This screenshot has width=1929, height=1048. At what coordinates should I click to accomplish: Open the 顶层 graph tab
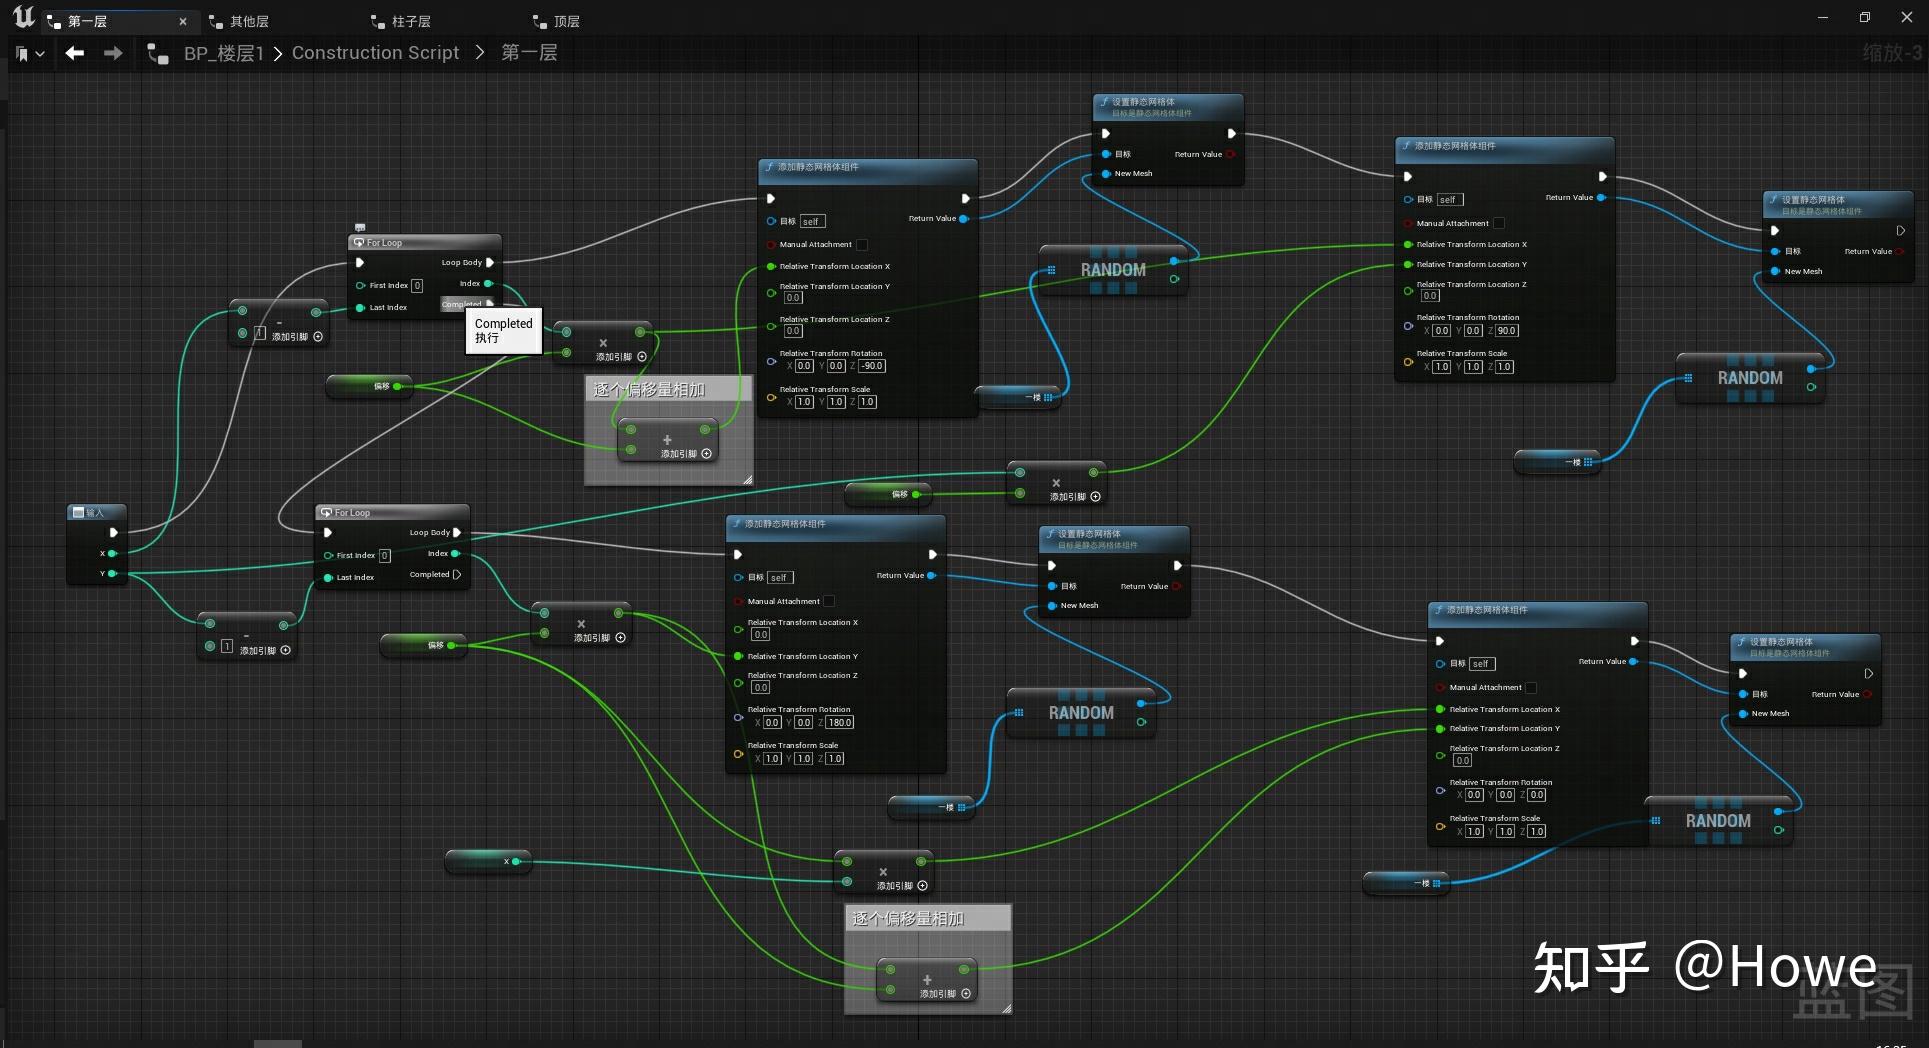[557, 21]
